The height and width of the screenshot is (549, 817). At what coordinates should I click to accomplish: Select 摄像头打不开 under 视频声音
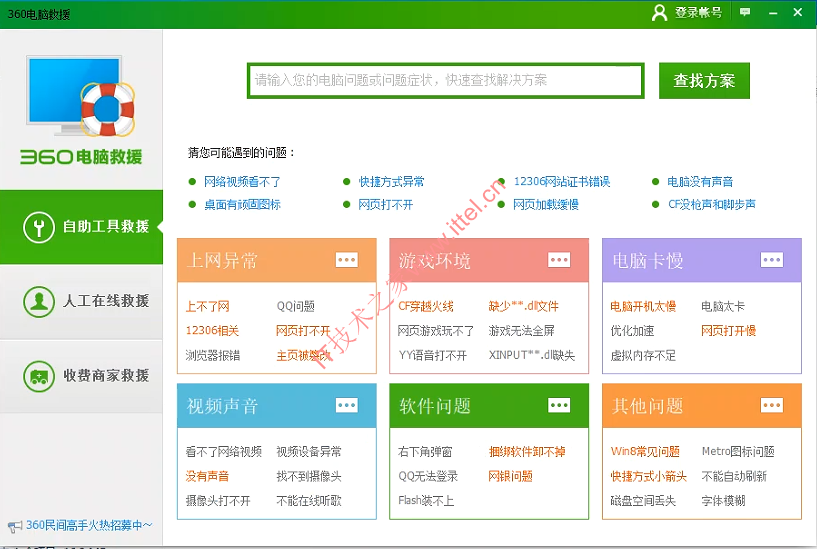pos(218,501)
